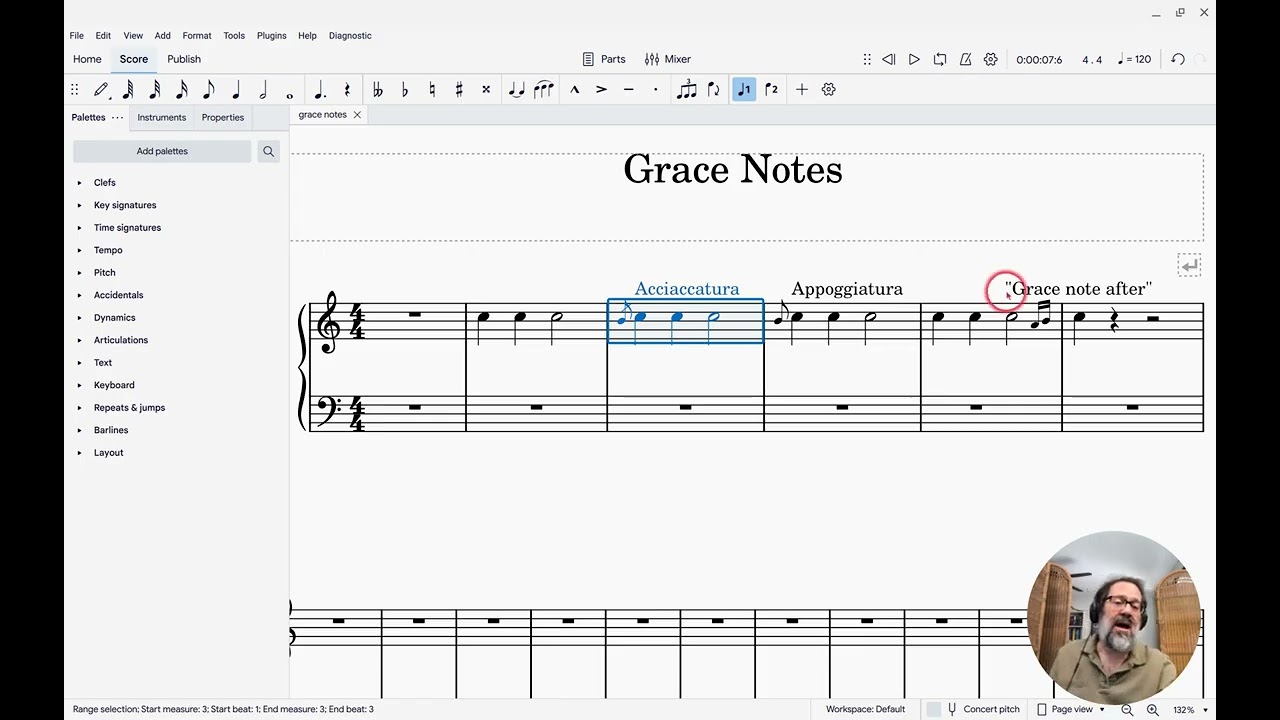This screenshot has width=1280, height=720.
Task: Open the Parts dialog
Action: [604, 59]
